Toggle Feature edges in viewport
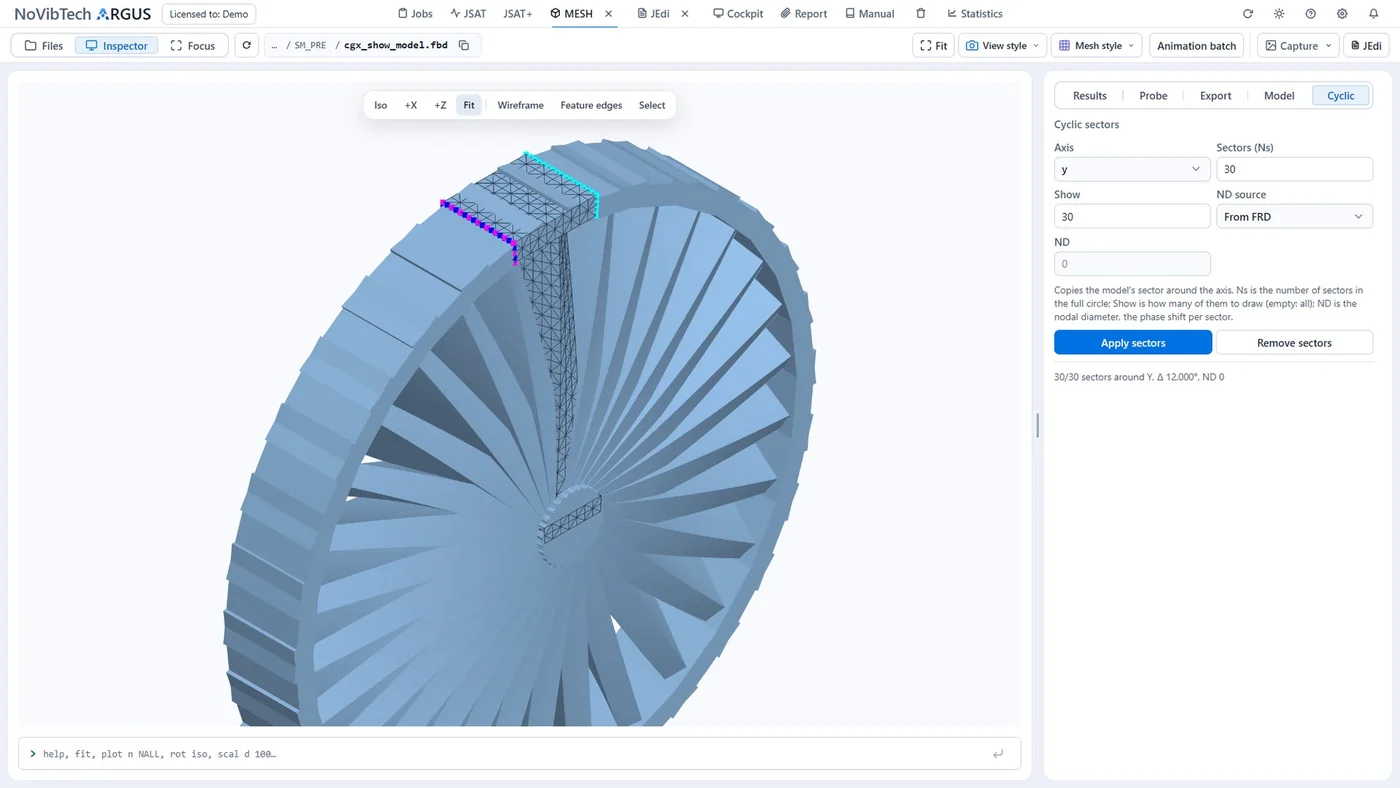This screenshot has height=788, width=1400. (x=591, y=105)
